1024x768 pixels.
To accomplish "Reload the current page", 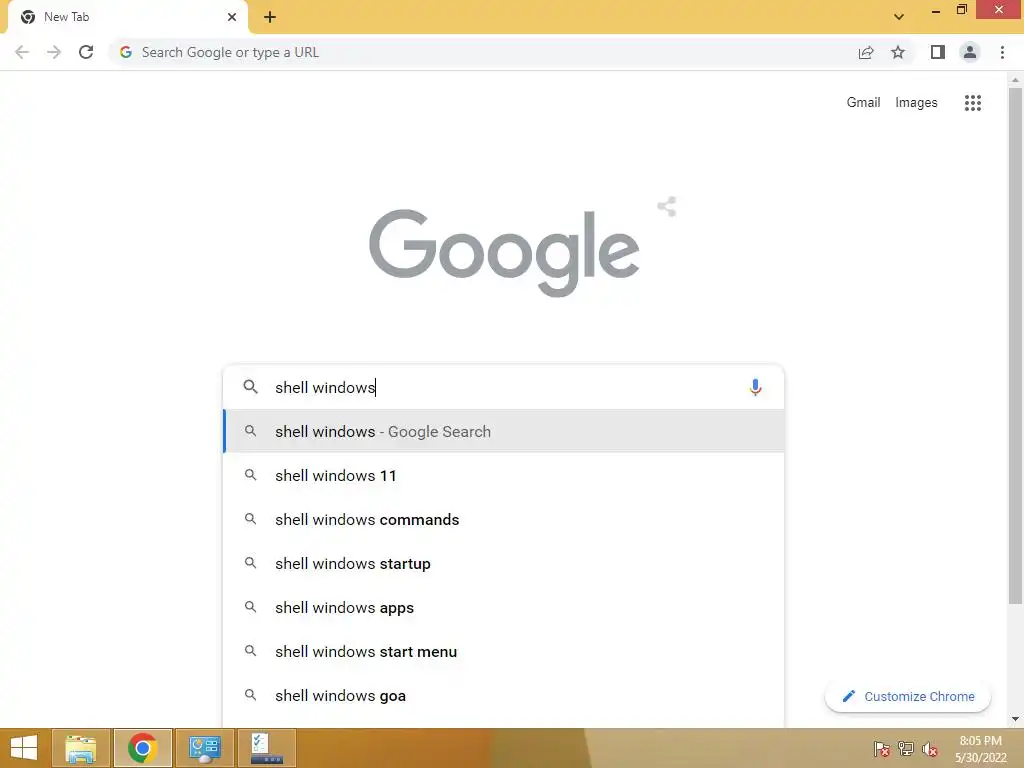I will pyautogui.click(x=86, y=52).
